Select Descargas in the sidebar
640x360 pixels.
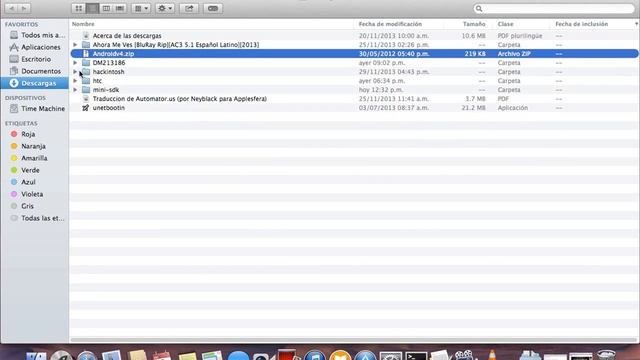[34, 83]
